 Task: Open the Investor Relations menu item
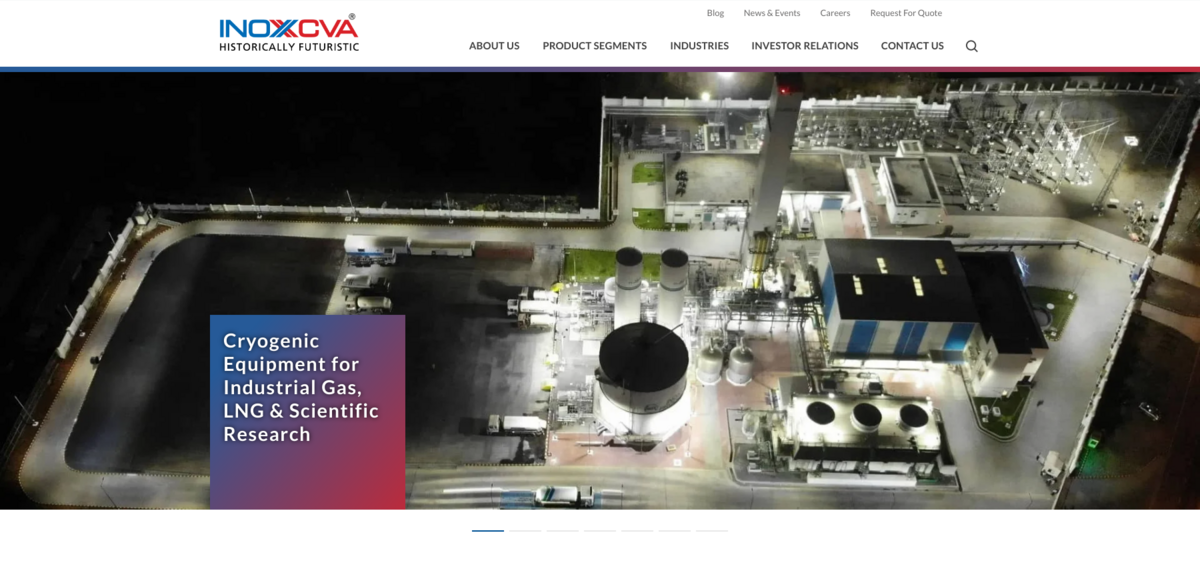804,46
